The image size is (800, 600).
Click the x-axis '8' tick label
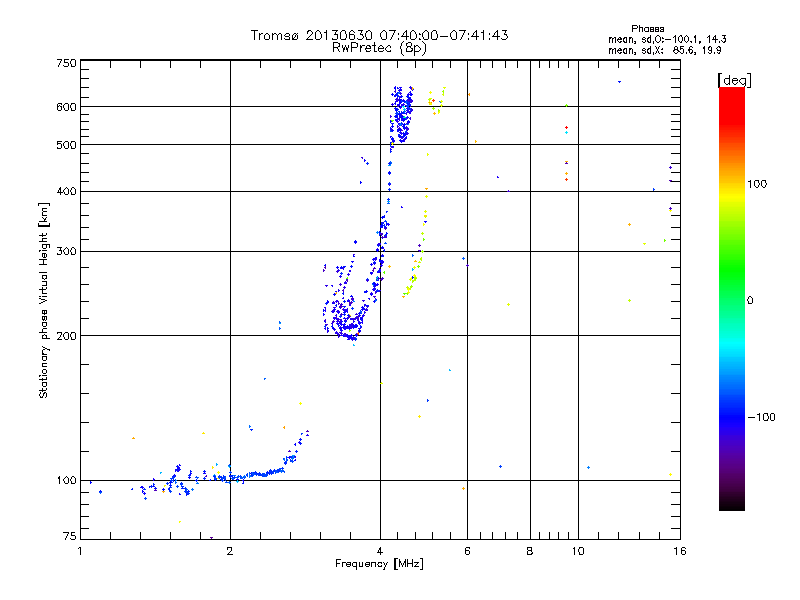click(530, 551)
